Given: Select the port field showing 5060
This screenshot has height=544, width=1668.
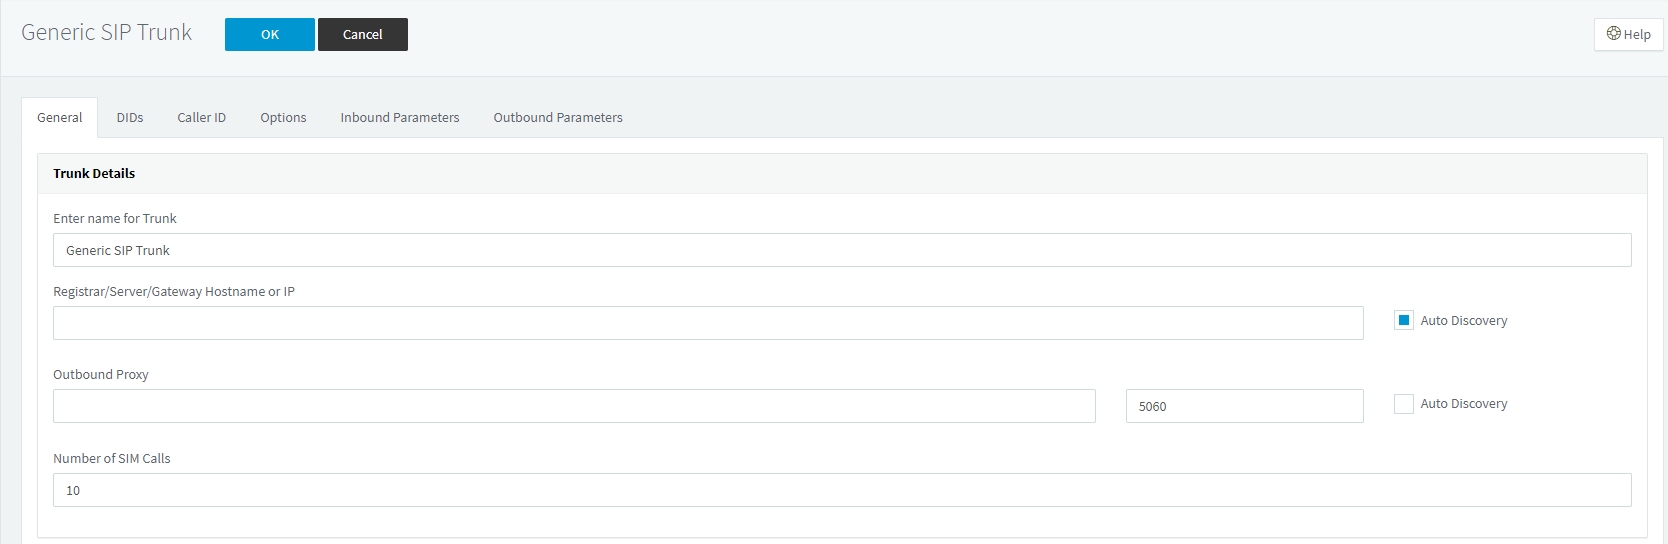Looking at the screenshot, I should coord(1243,406).
